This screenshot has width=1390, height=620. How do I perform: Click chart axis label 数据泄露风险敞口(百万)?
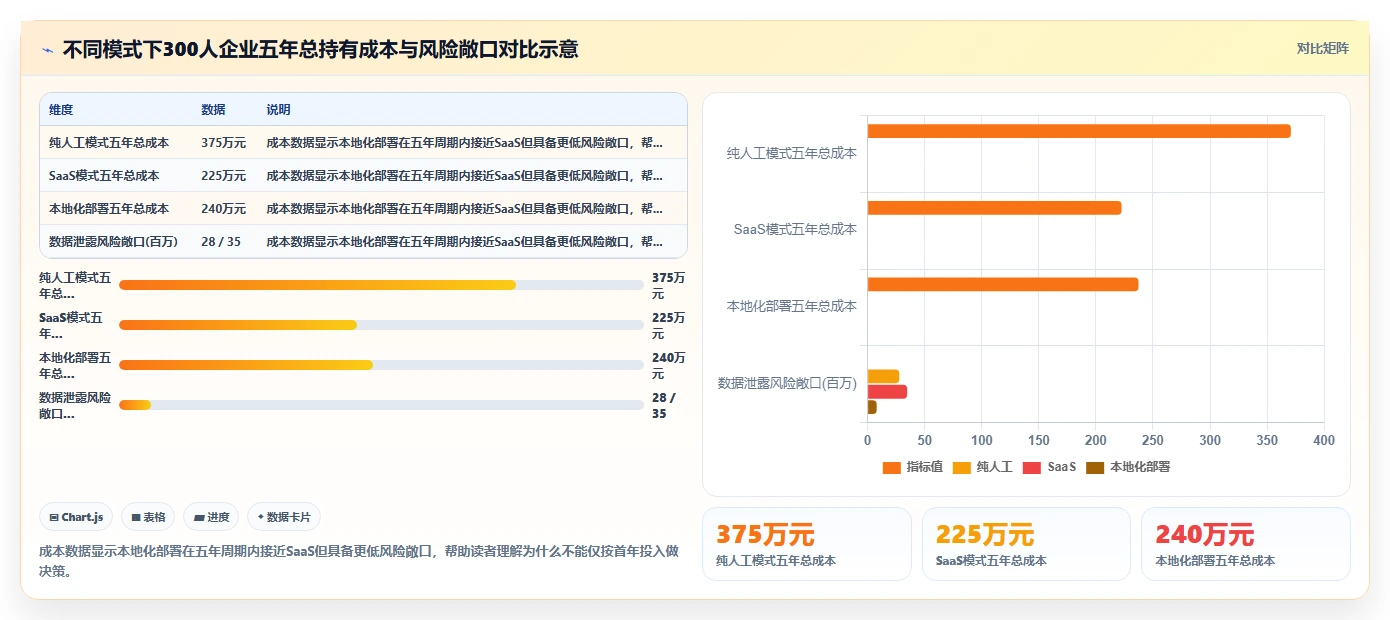(787, 383)
